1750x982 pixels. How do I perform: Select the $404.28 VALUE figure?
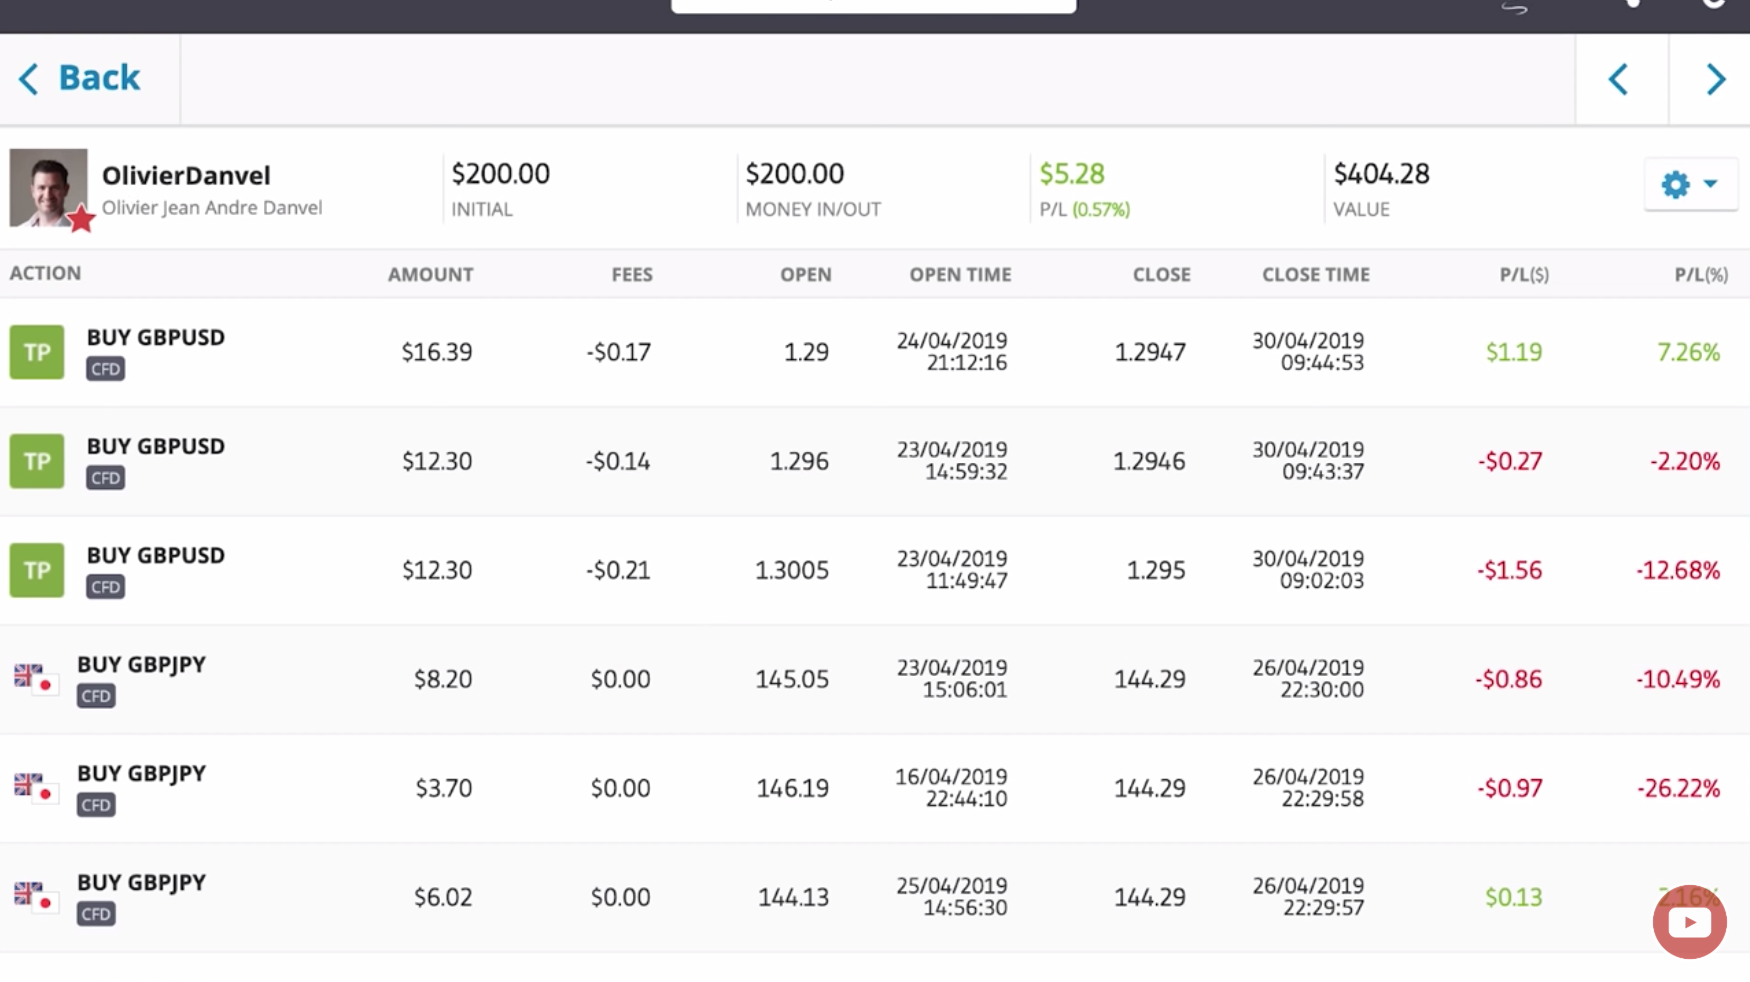[1382, 173]
